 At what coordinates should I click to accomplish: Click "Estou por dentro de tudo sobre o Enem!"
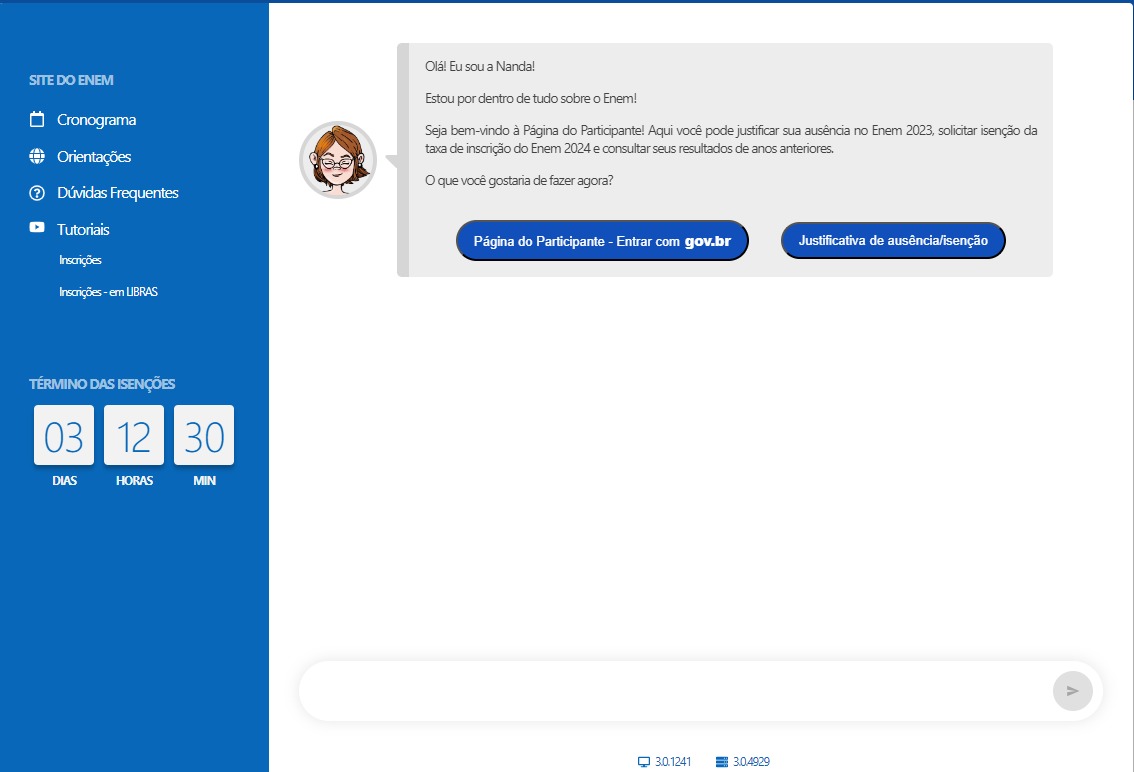point(531,98)
